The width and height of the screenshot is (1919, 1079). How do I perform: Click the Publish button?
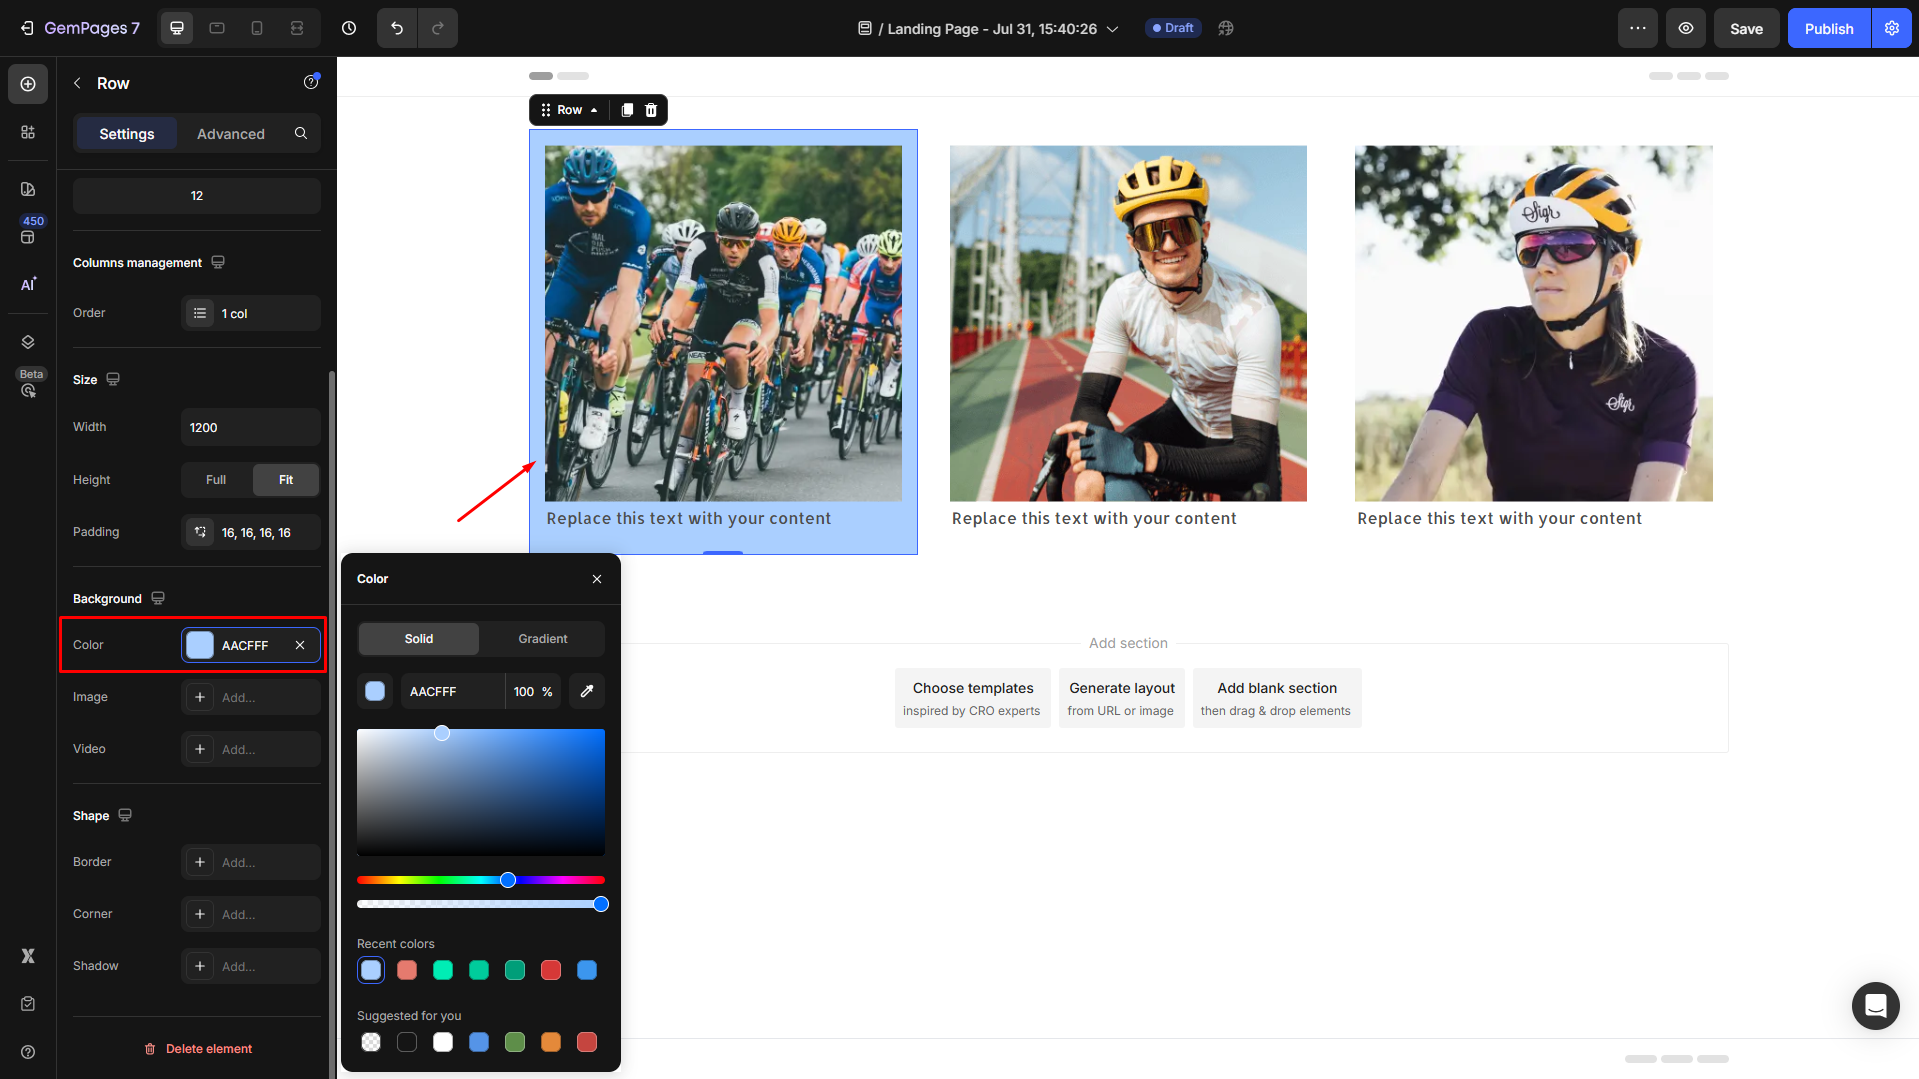tap(1828, 28)
